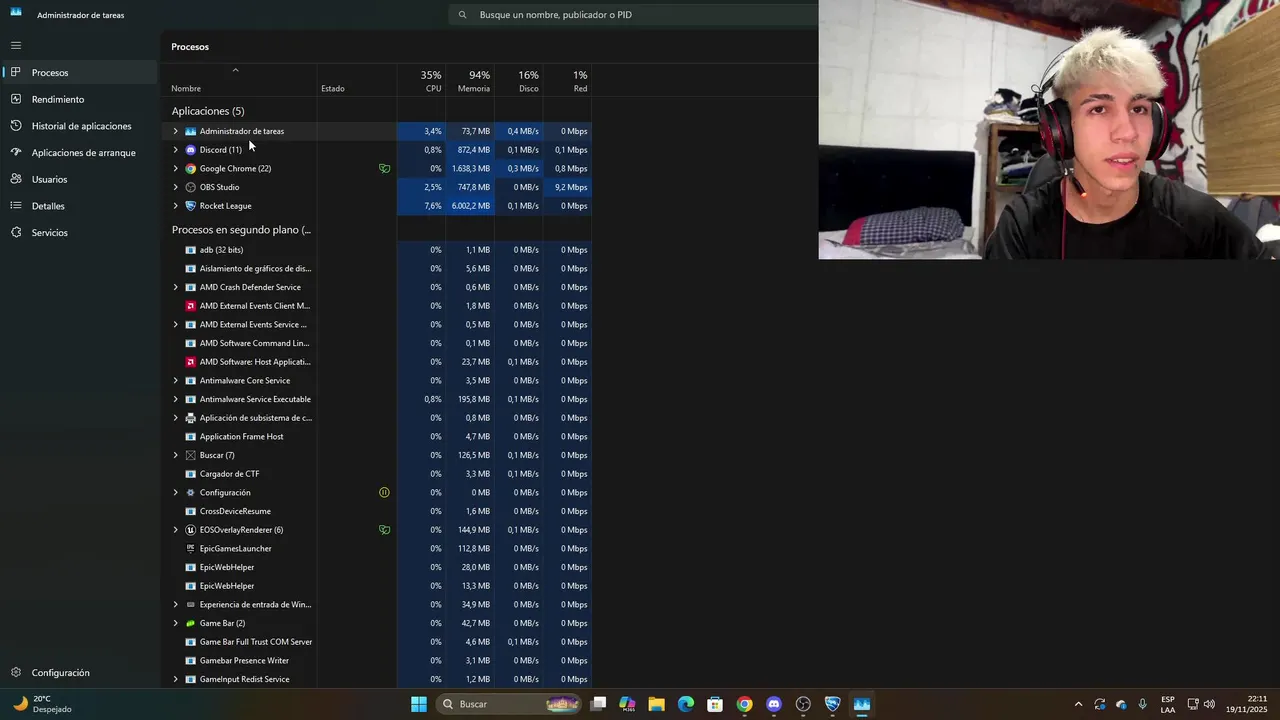
Task: Show hidden system tray icons
Action: pos(1078,704)
